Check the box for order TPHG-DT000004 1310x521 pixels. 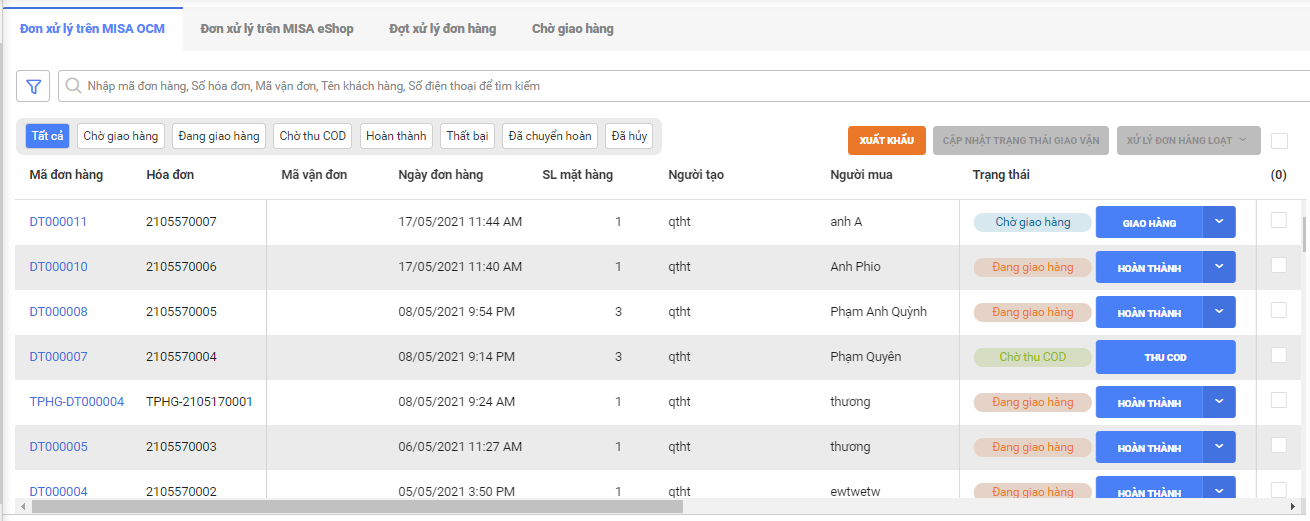(1279, 401)
